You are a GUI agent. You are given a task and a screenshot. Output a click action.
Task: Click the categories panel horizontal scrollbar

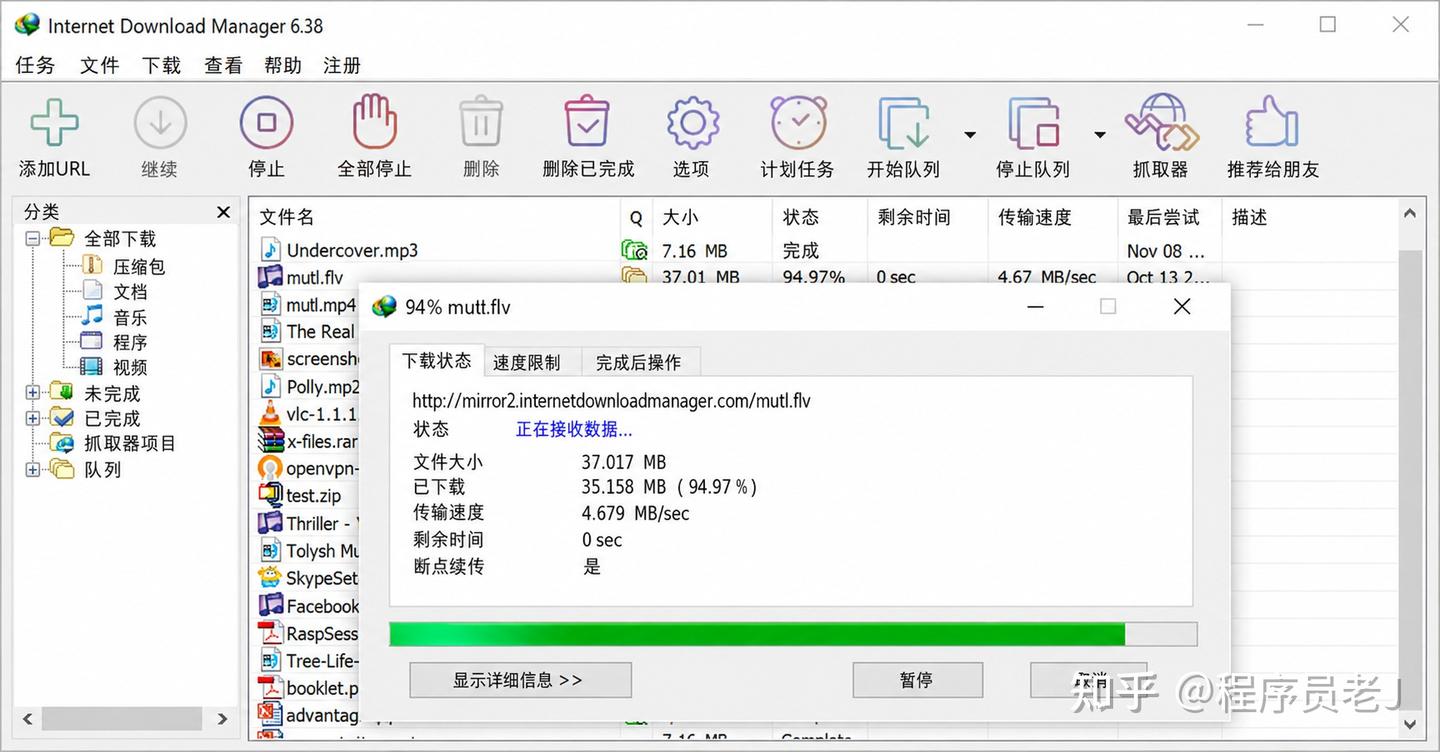124,718
